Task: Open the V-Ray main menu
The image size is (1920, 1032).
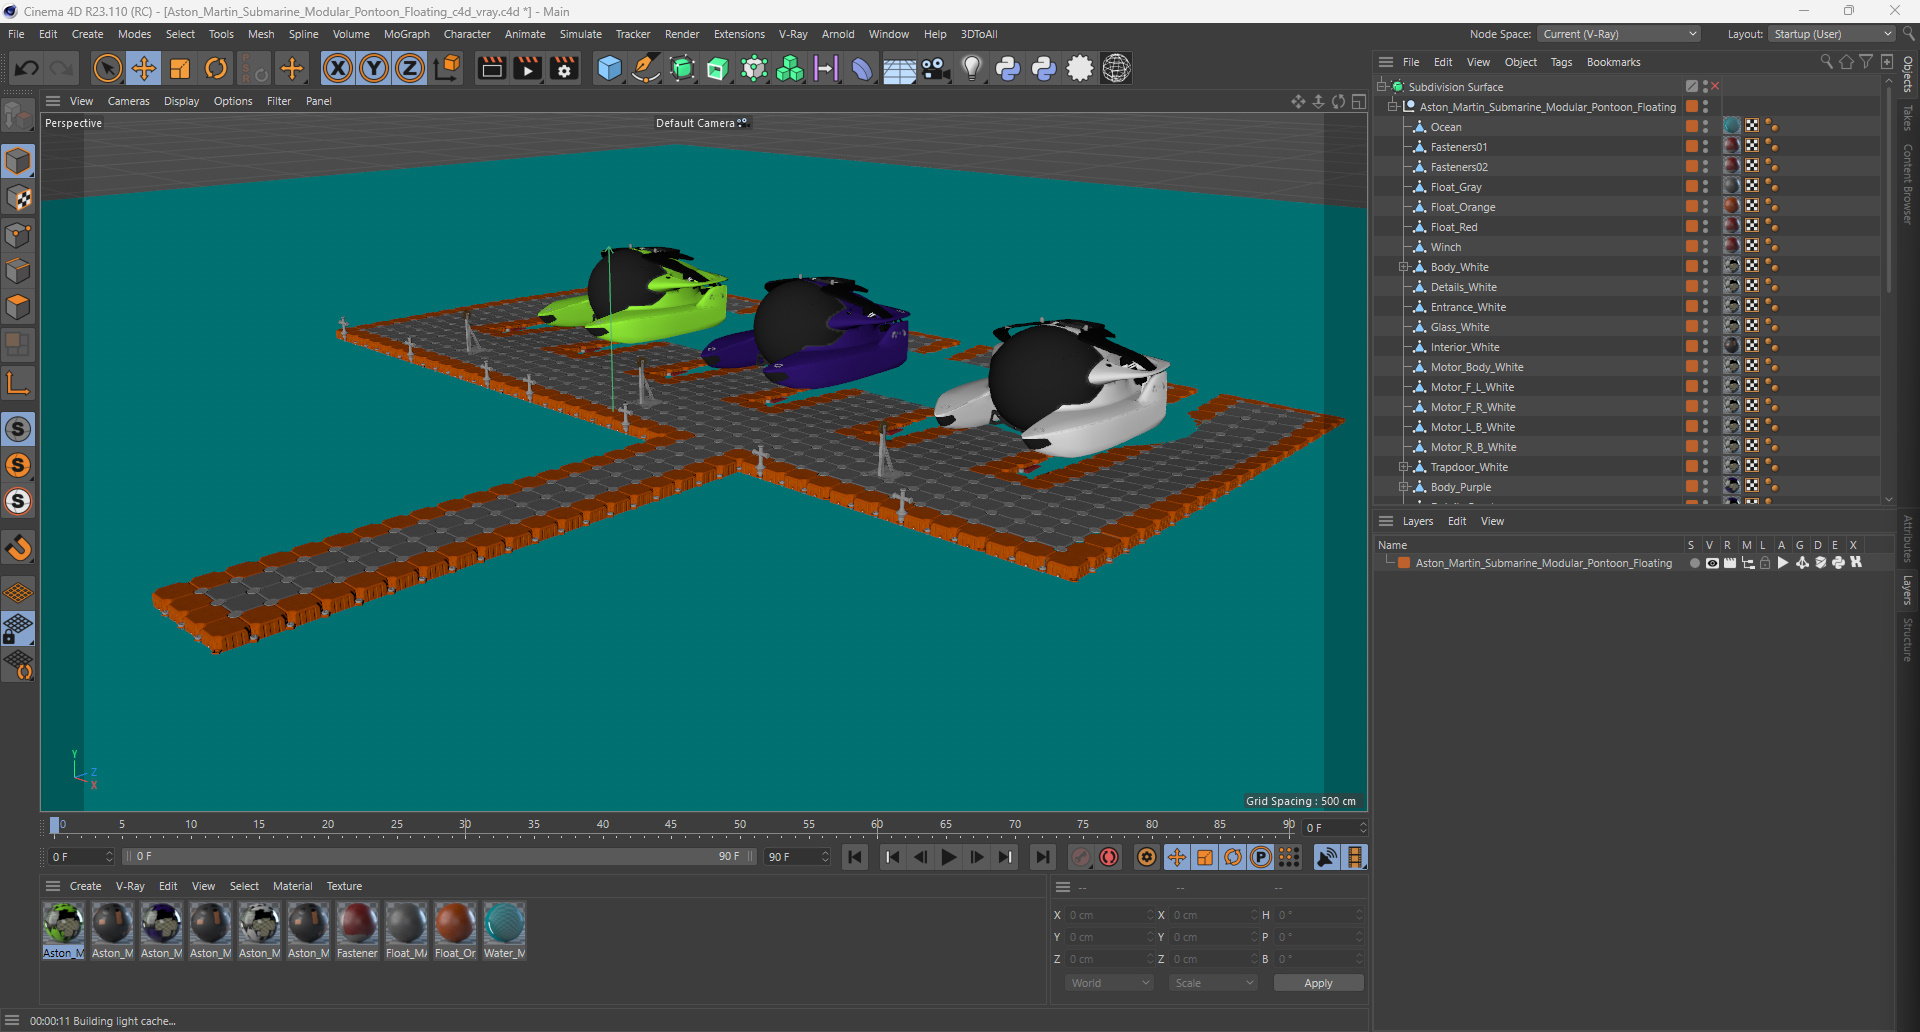Action: coord(793,34)
